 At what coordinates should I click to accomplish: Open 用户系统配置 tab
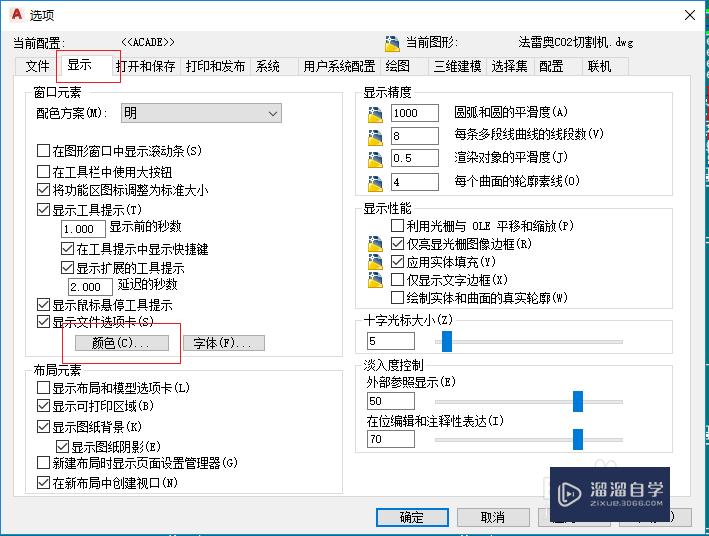(339, 66)
